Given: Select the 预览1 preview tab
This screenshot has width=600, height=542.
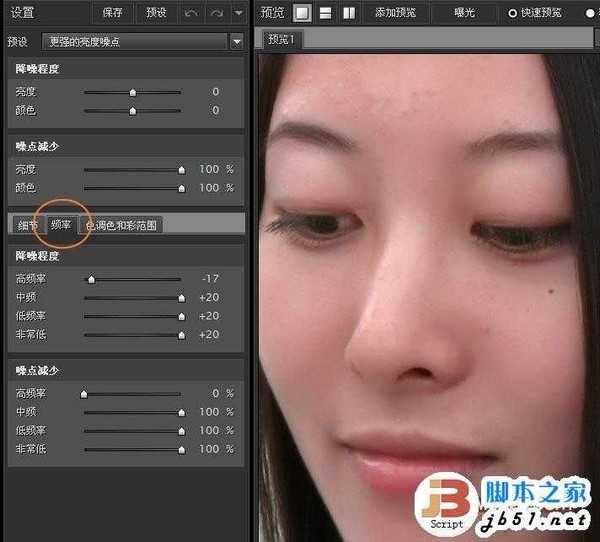Looking at the screenshot, I should [285, 40].
